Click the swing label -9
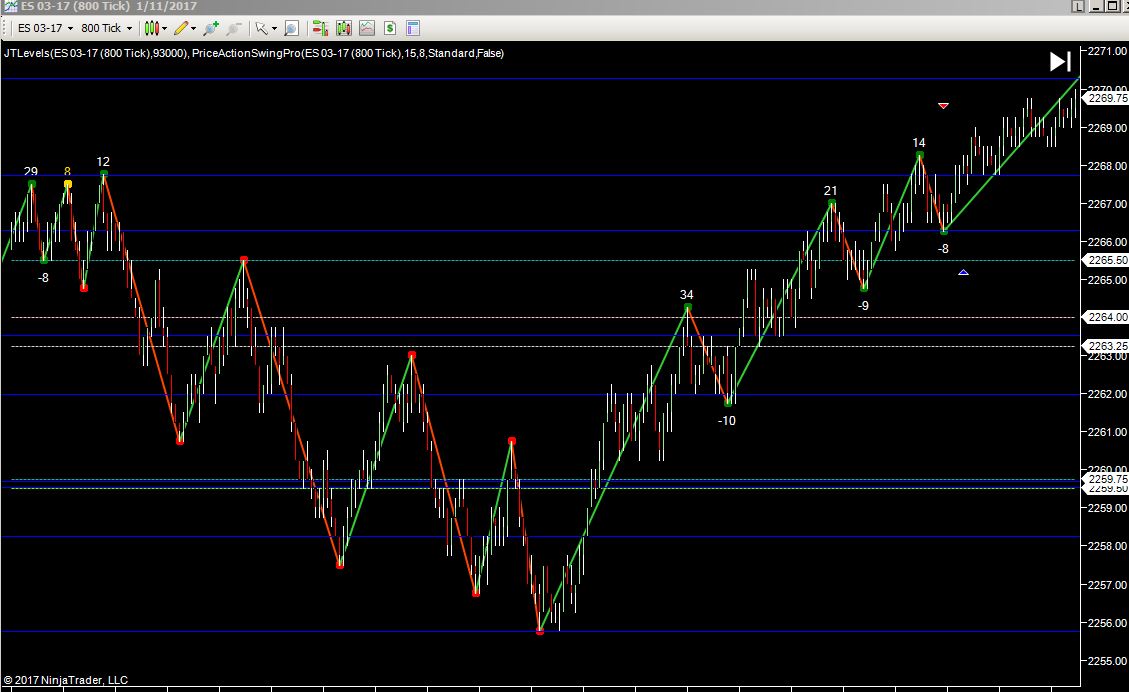The image size is (1129, 692). (x=863, y=305)
